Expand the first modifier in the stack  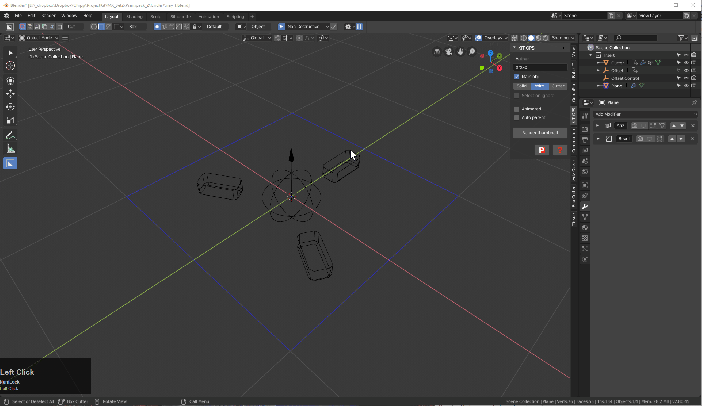(x=597, y=125)
